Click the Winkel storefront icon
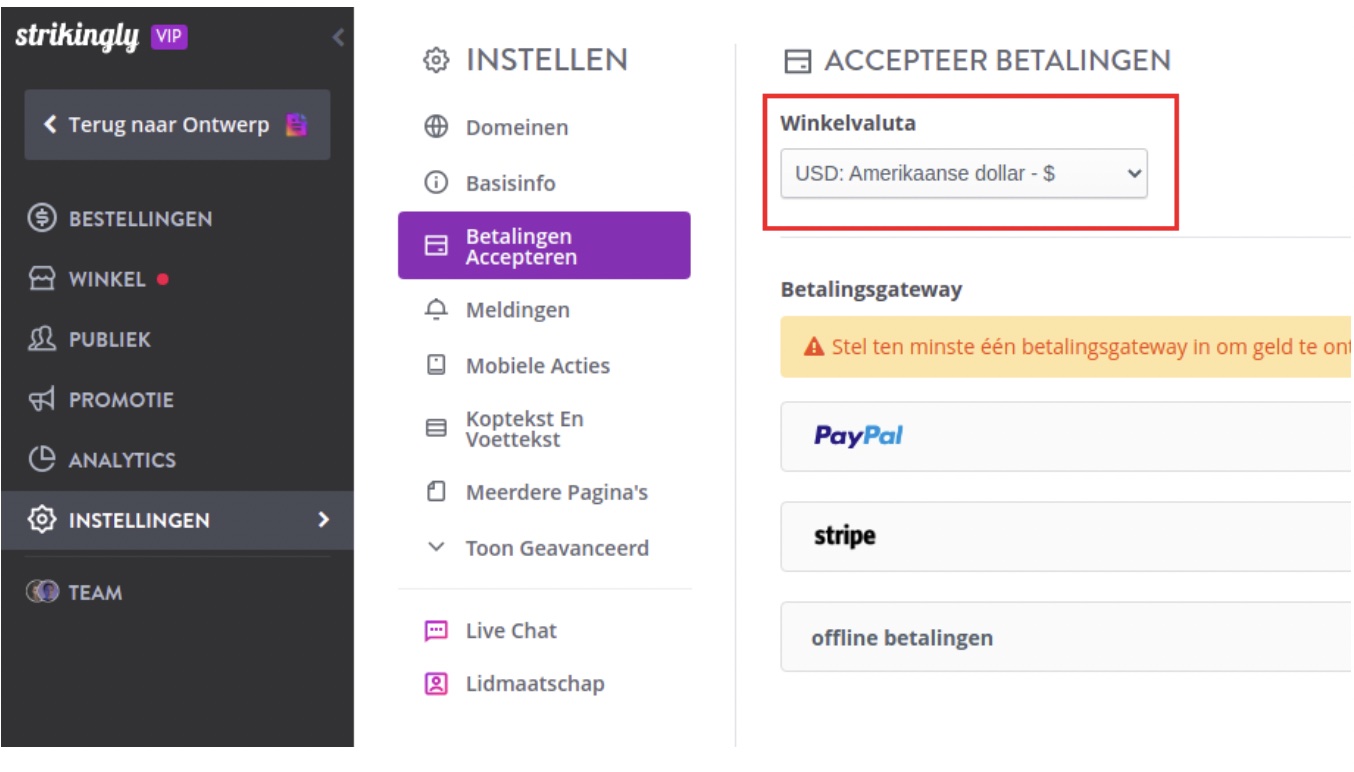Viewport: 1354px width, 772px height. coord(42,279)
